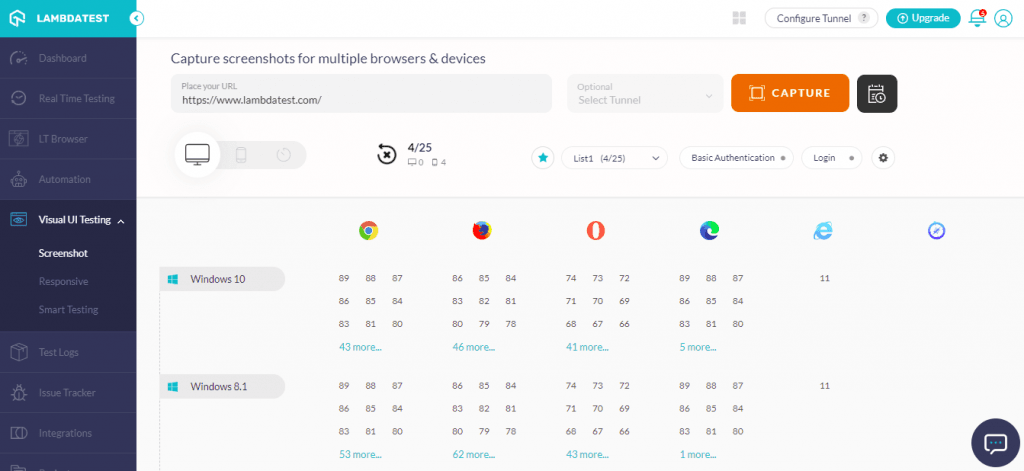Open the notifications bell
Viewport: 1024px width, 471px height.
point(977,18)
